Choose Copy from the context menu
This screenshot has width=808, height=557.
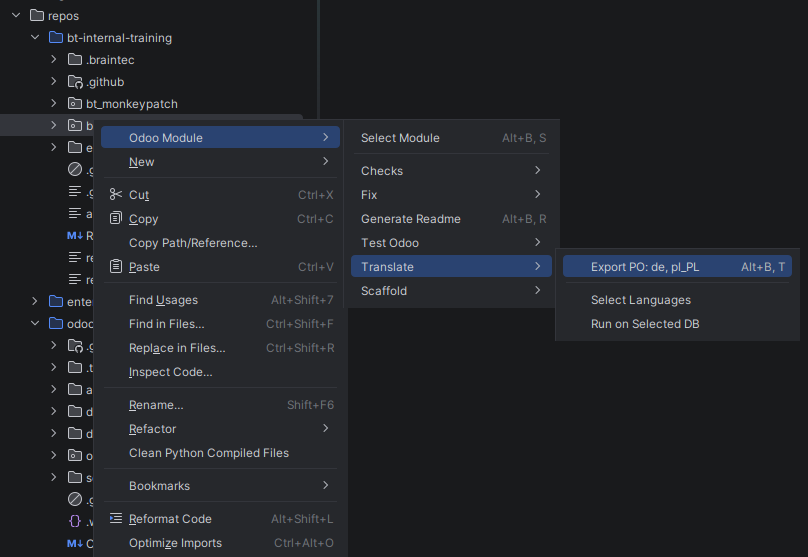pos(221,219)
